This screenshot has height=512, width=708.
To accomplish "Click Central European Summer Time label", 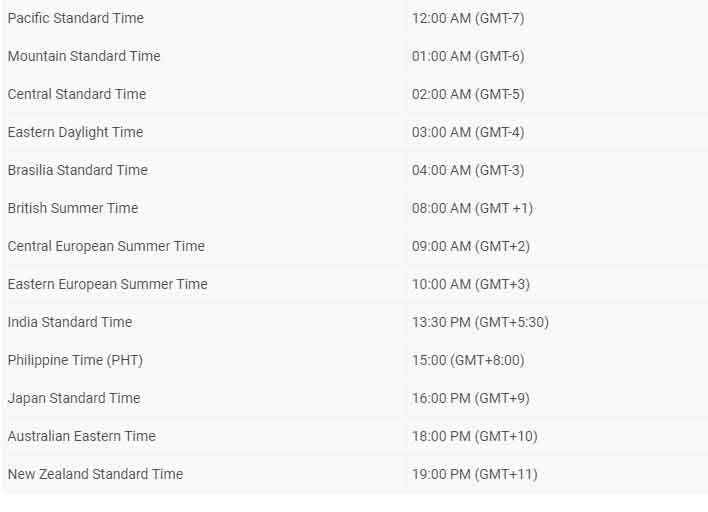I will pos(106,246).
